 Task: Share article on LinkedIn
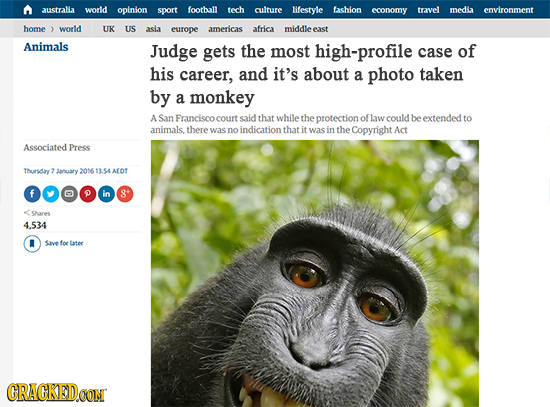(106, 194)
